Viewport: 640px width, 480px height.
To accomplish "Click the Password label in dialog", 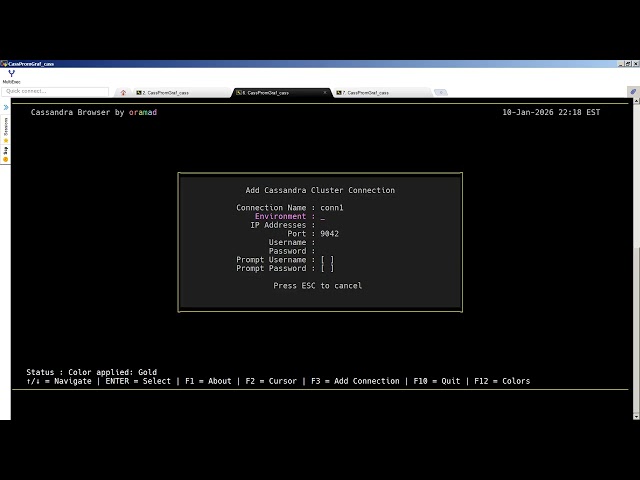I will pyautogui.click(x=287, y=251).
